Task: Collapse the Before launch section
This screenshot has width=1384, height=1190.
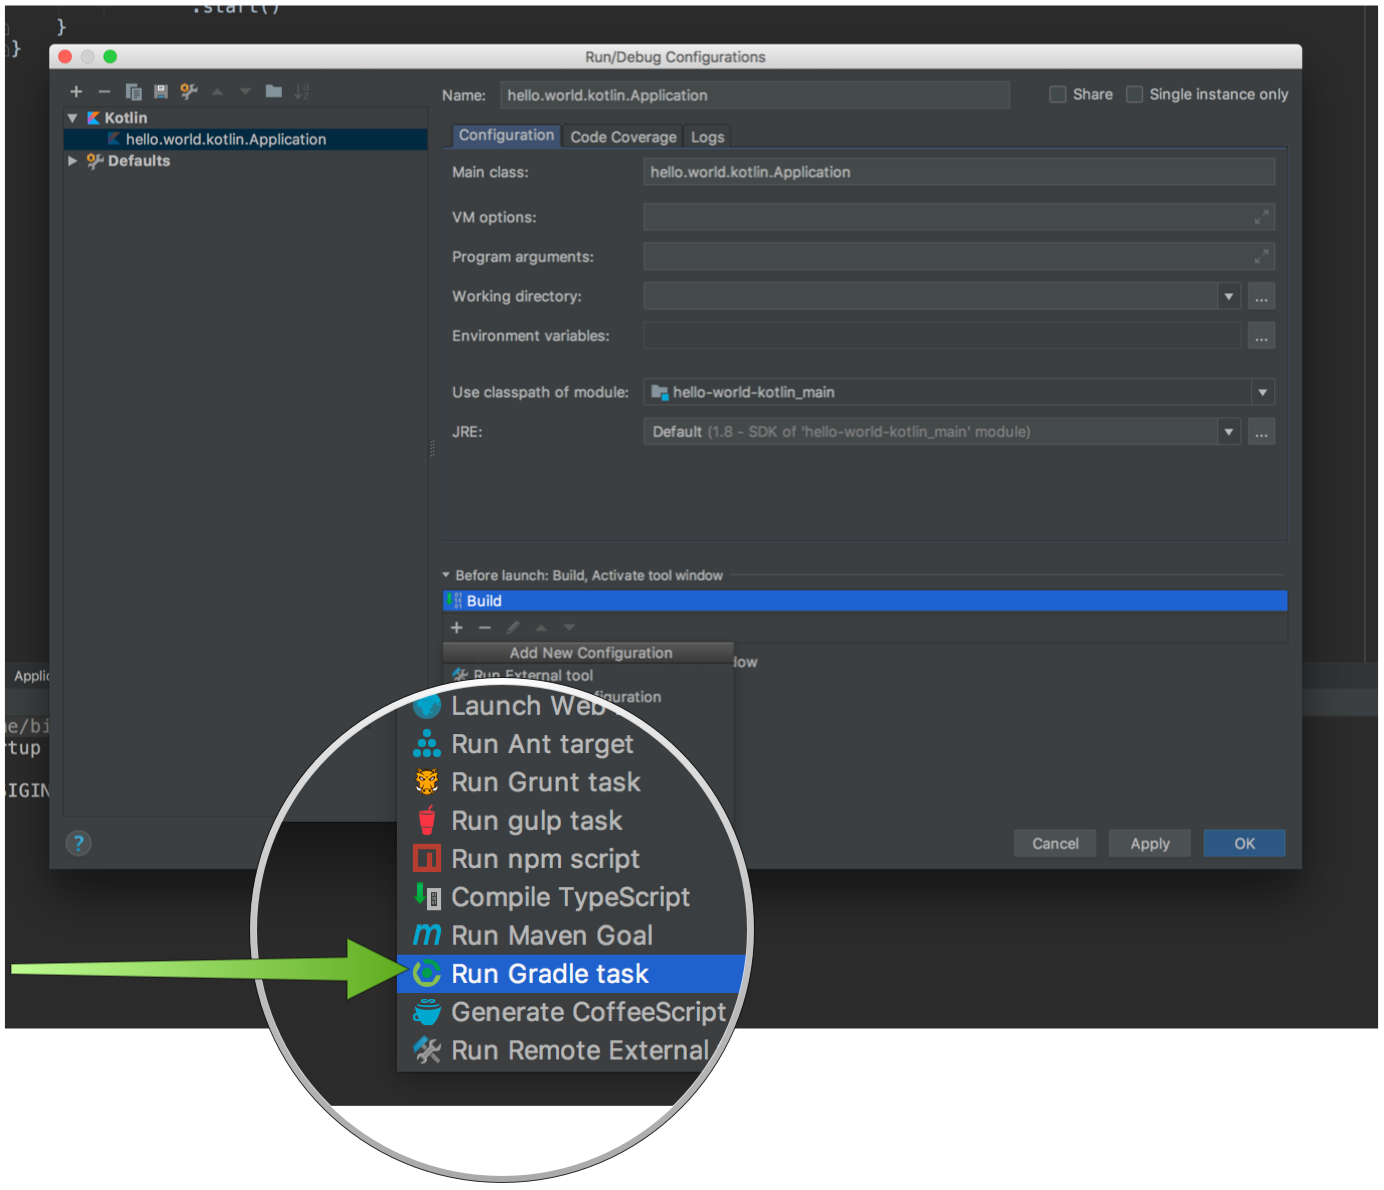Action: pyautogui.click(x=446, y=575)
